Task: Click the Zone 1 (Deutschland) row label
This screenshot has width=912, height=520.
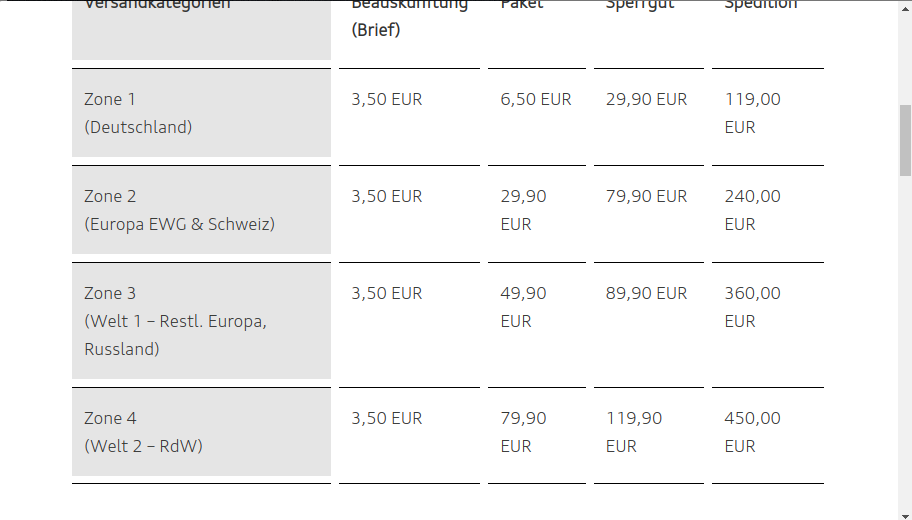Action: click(138, 113)
